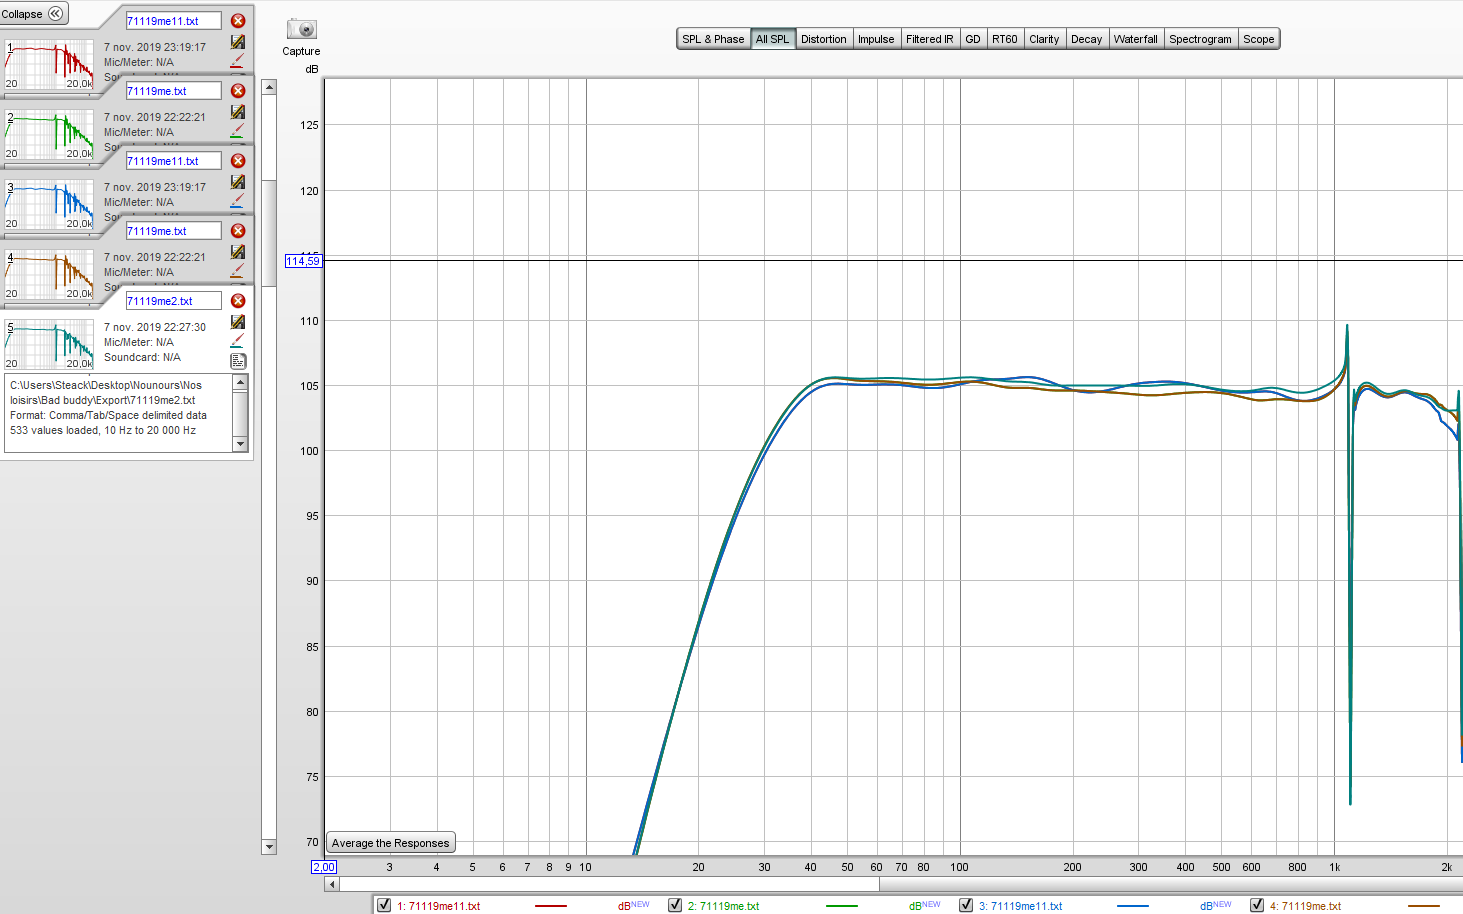Image resolution: width=1463 pixels, height=914 pixels.
Task: Click the dB axis label
Action: [312, 69]
